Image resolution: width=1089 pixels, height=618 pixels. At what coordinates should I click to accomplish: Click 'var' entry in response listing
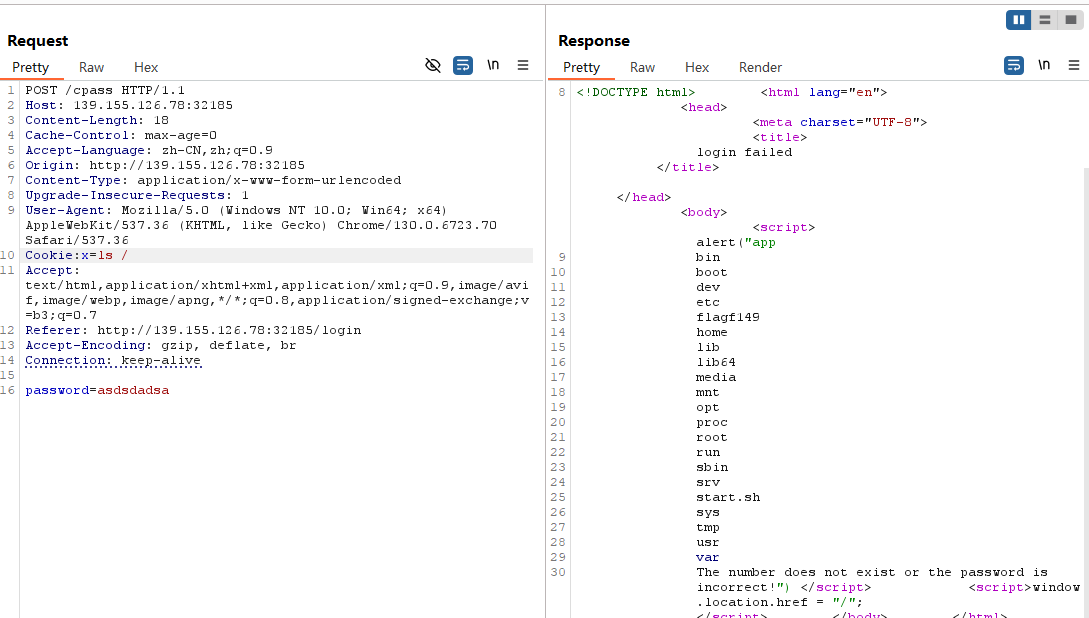(708, 558)
